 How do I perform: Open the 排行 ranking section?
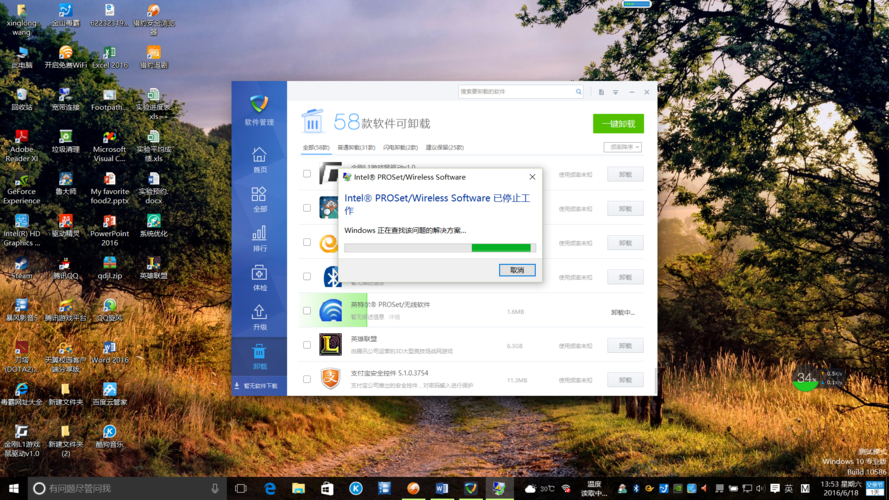(x=259, y=239)
